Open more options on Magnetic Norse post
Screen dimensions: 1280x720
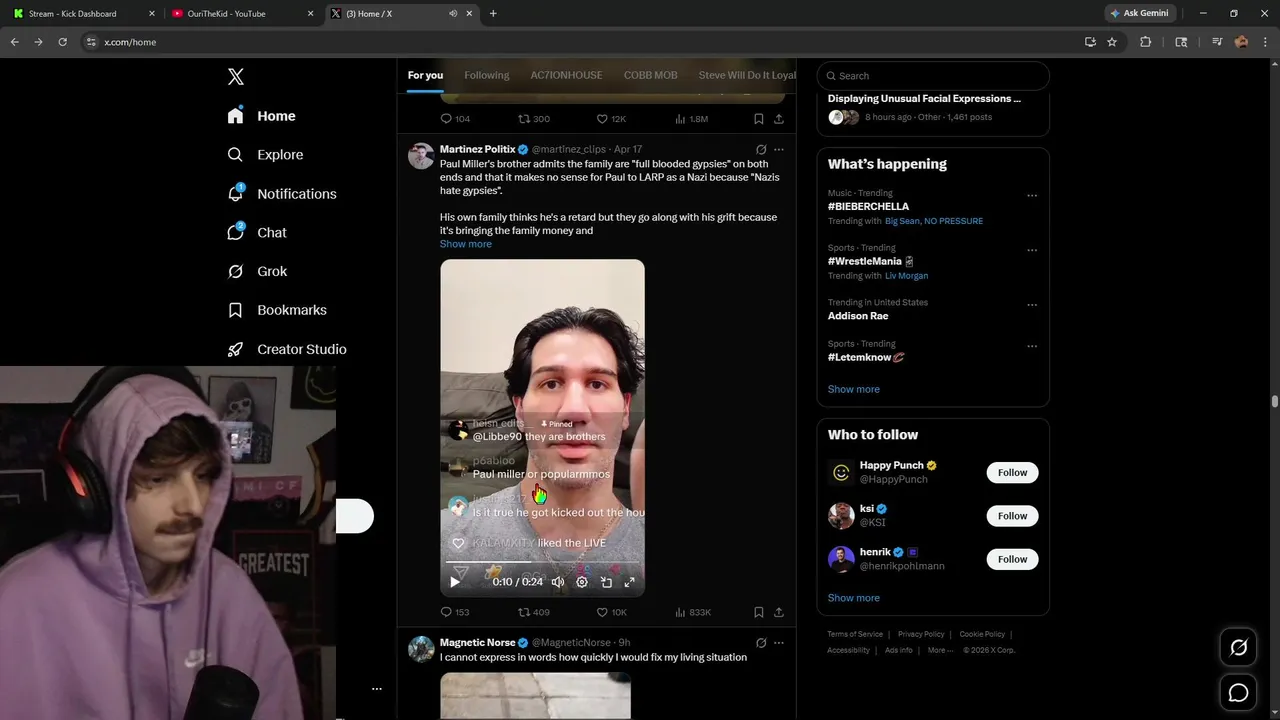[779, 643]
